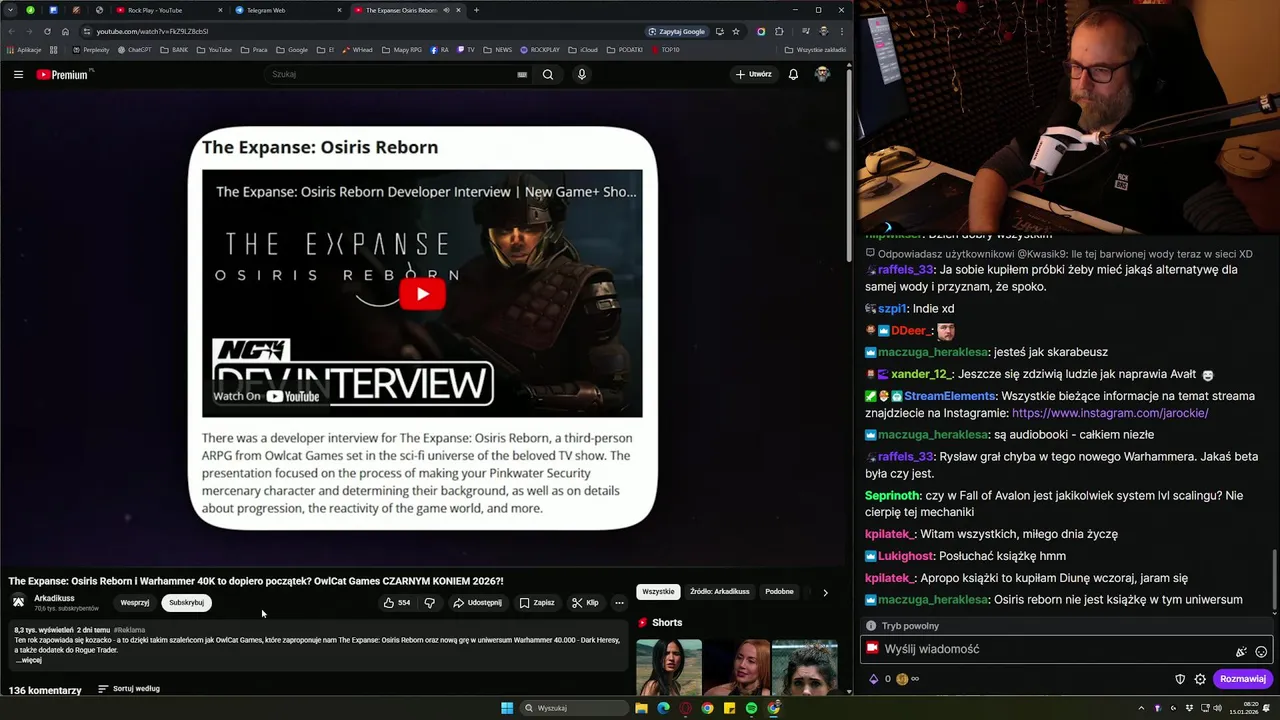
Task: Click the Utwórz create button
Action: (754, 74)
